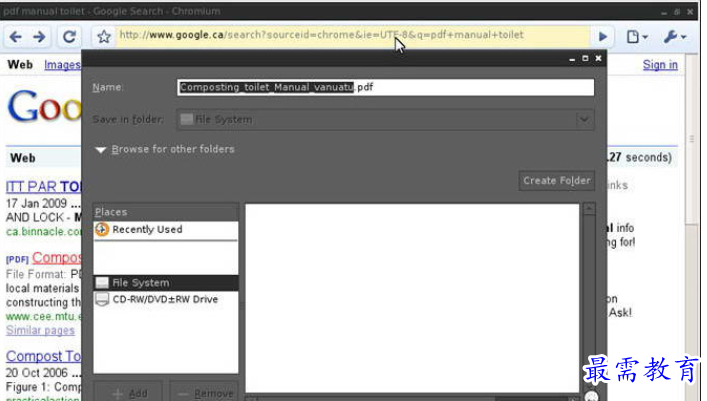
Task: Open the ITT PAR search result
Action: [43, 187]
